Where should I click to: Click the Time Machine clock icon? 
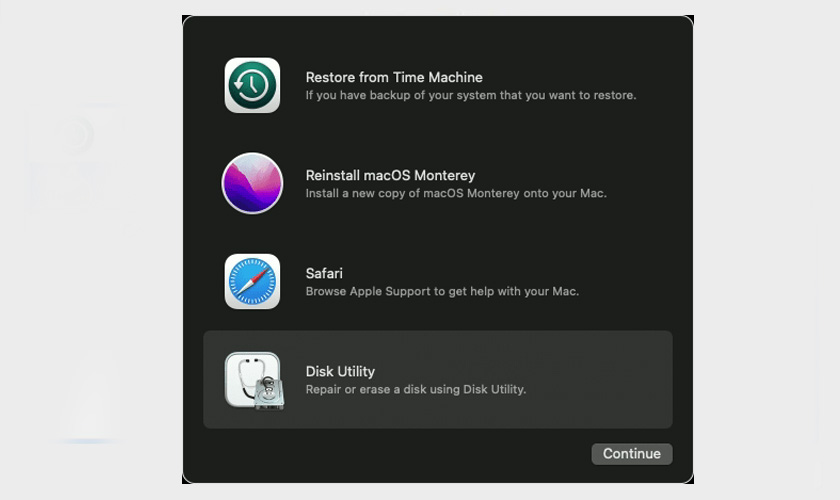(x=252, y=85)
